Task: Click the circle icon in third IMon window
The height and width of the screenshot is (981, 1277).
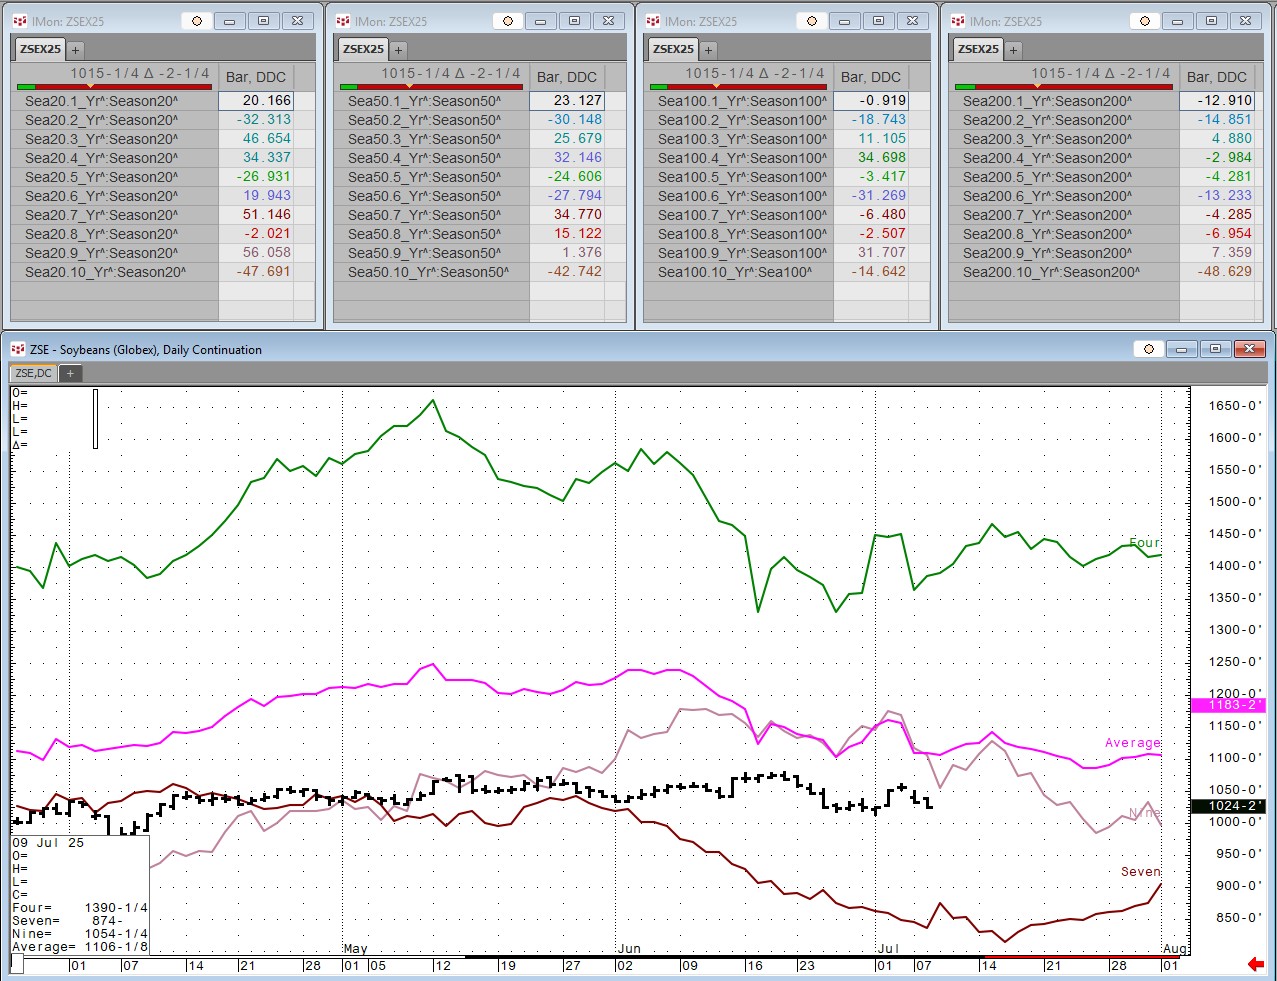Action: (x=812, y=21)
